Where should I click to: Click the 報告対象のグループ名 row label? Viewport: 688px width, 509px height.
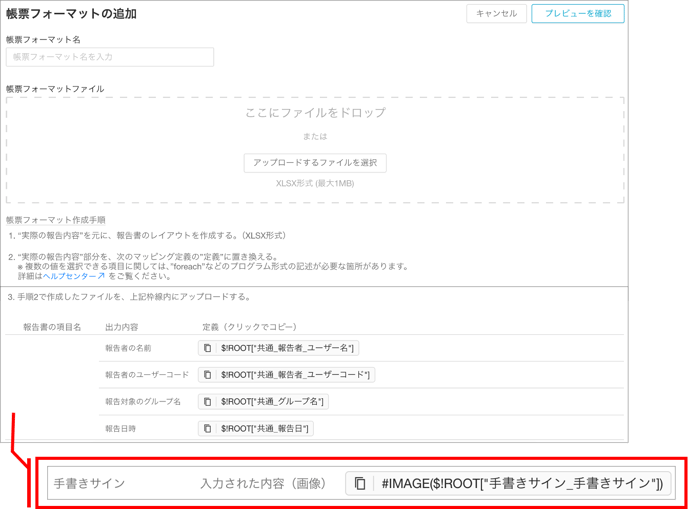(143, 401)
